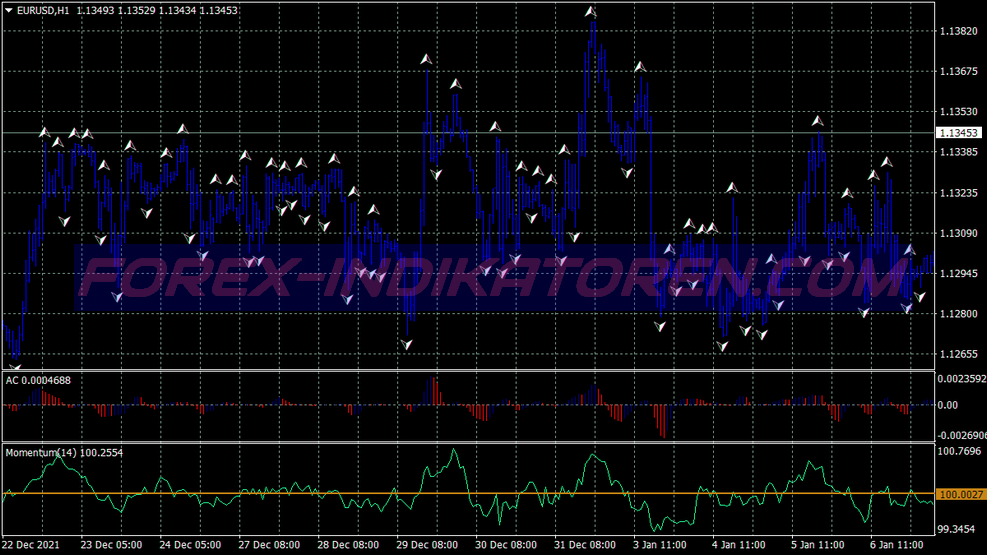Click the lowest down arrow near 4 Jan
Image resolution: width=987 pixels, height=555 pixels.
pyautogui.click(x=722, y=347)
